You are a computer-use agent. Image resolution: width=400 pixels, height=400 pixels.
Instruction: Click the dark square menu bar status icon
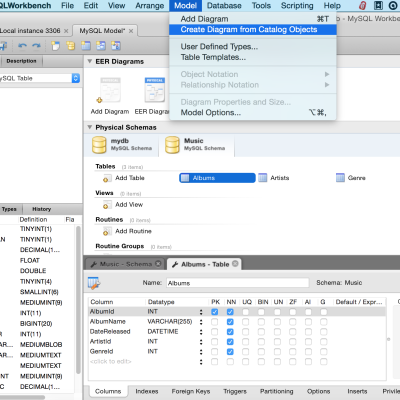click(378, 6)
